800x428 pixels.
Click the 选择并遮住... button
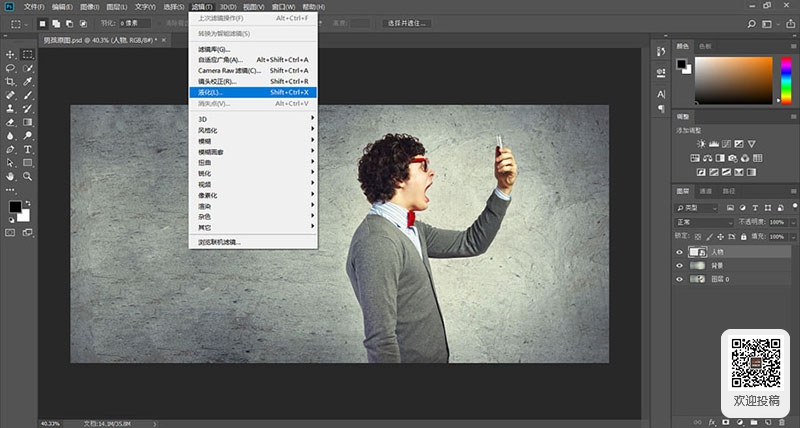pyautogui.click(x=407, y=23)
